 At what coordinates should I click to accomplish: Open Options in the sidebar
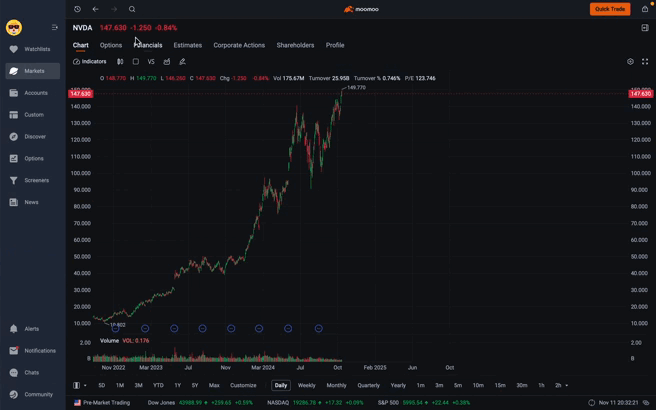point(33,159)
